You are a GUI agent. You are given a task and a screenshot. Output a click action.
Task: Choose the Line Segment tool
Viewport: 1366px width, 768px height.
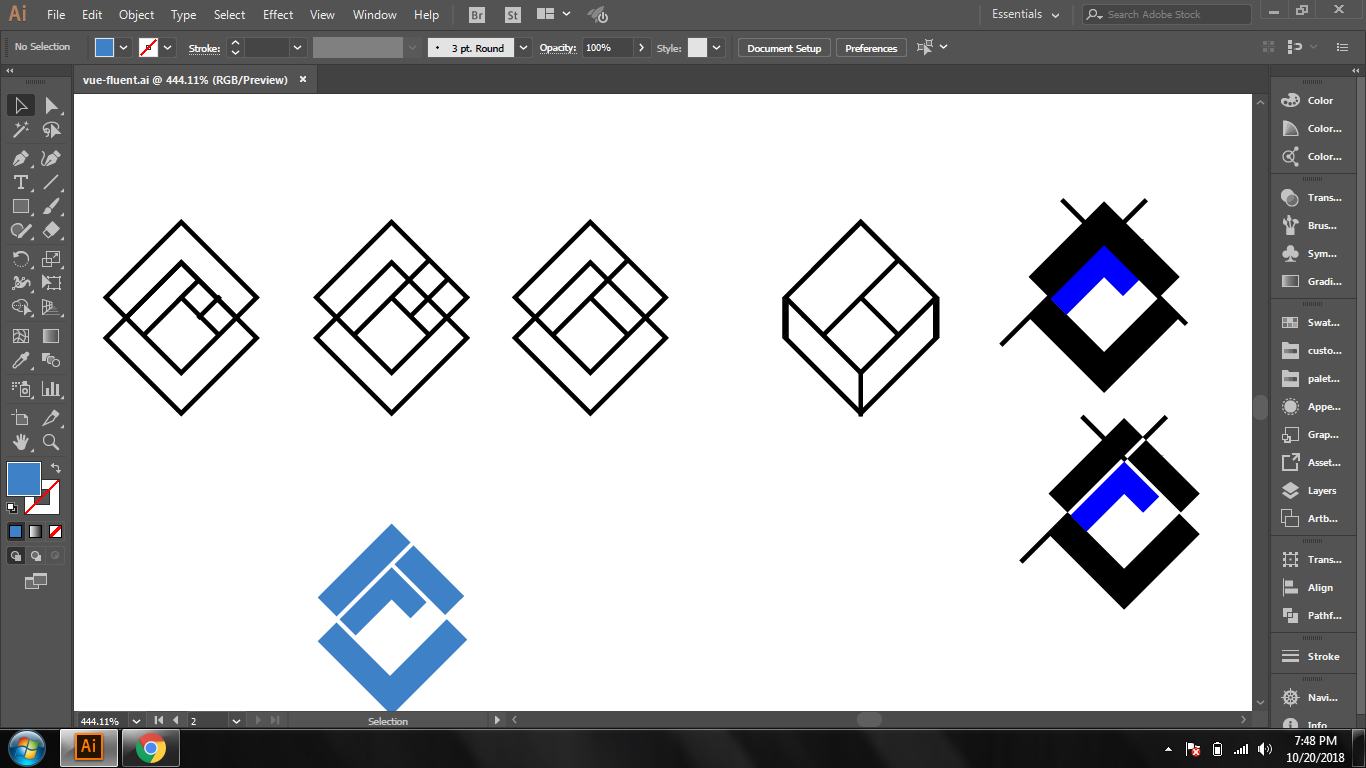51,182
